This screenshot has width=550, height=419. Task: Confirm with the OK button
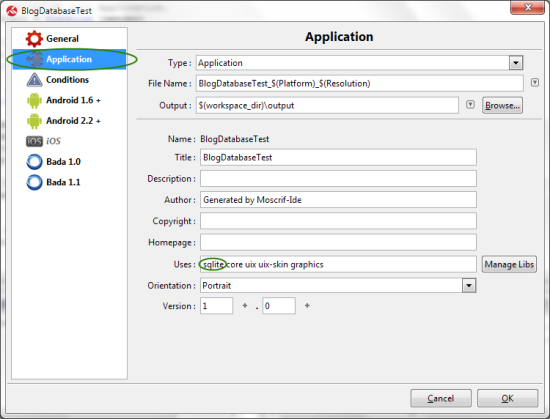click(x=507, y=398)
